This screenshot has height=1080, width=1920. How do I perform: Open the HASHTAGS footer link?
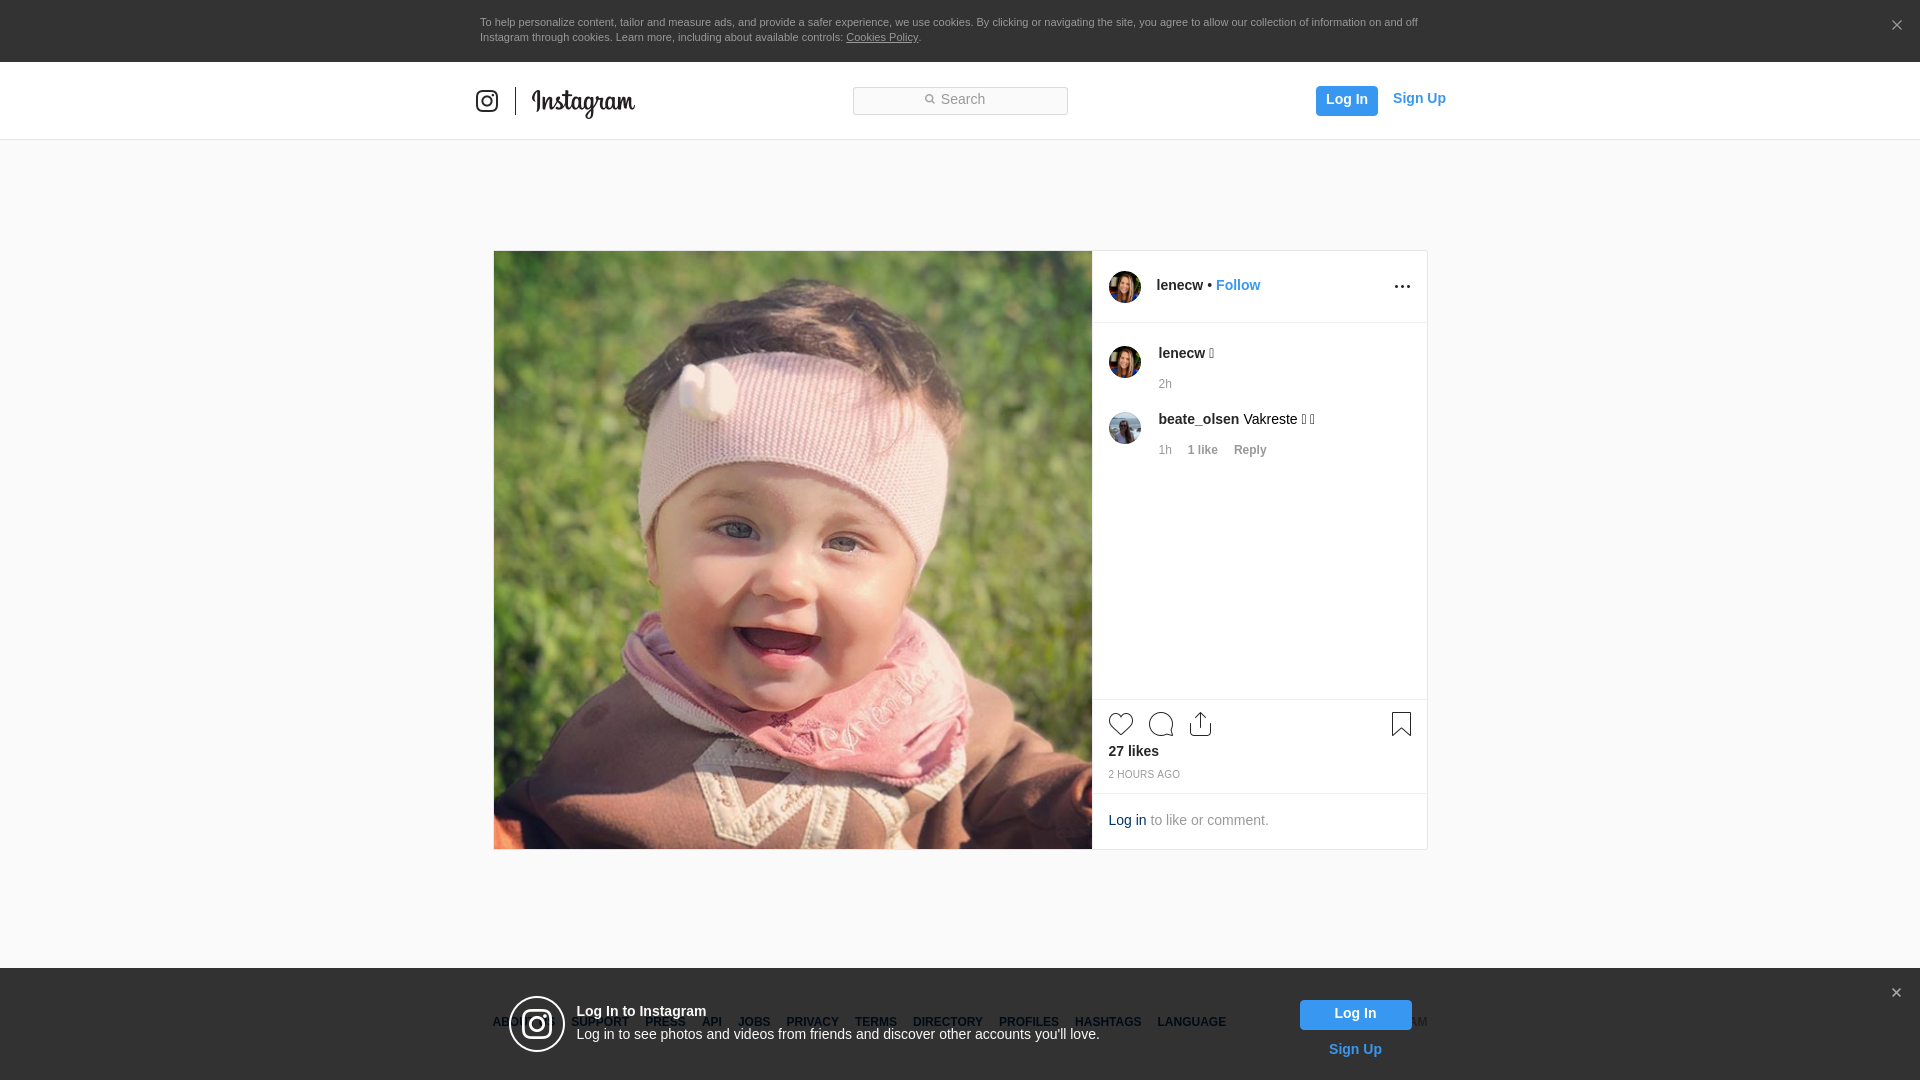click(x=1107, y=1023)
